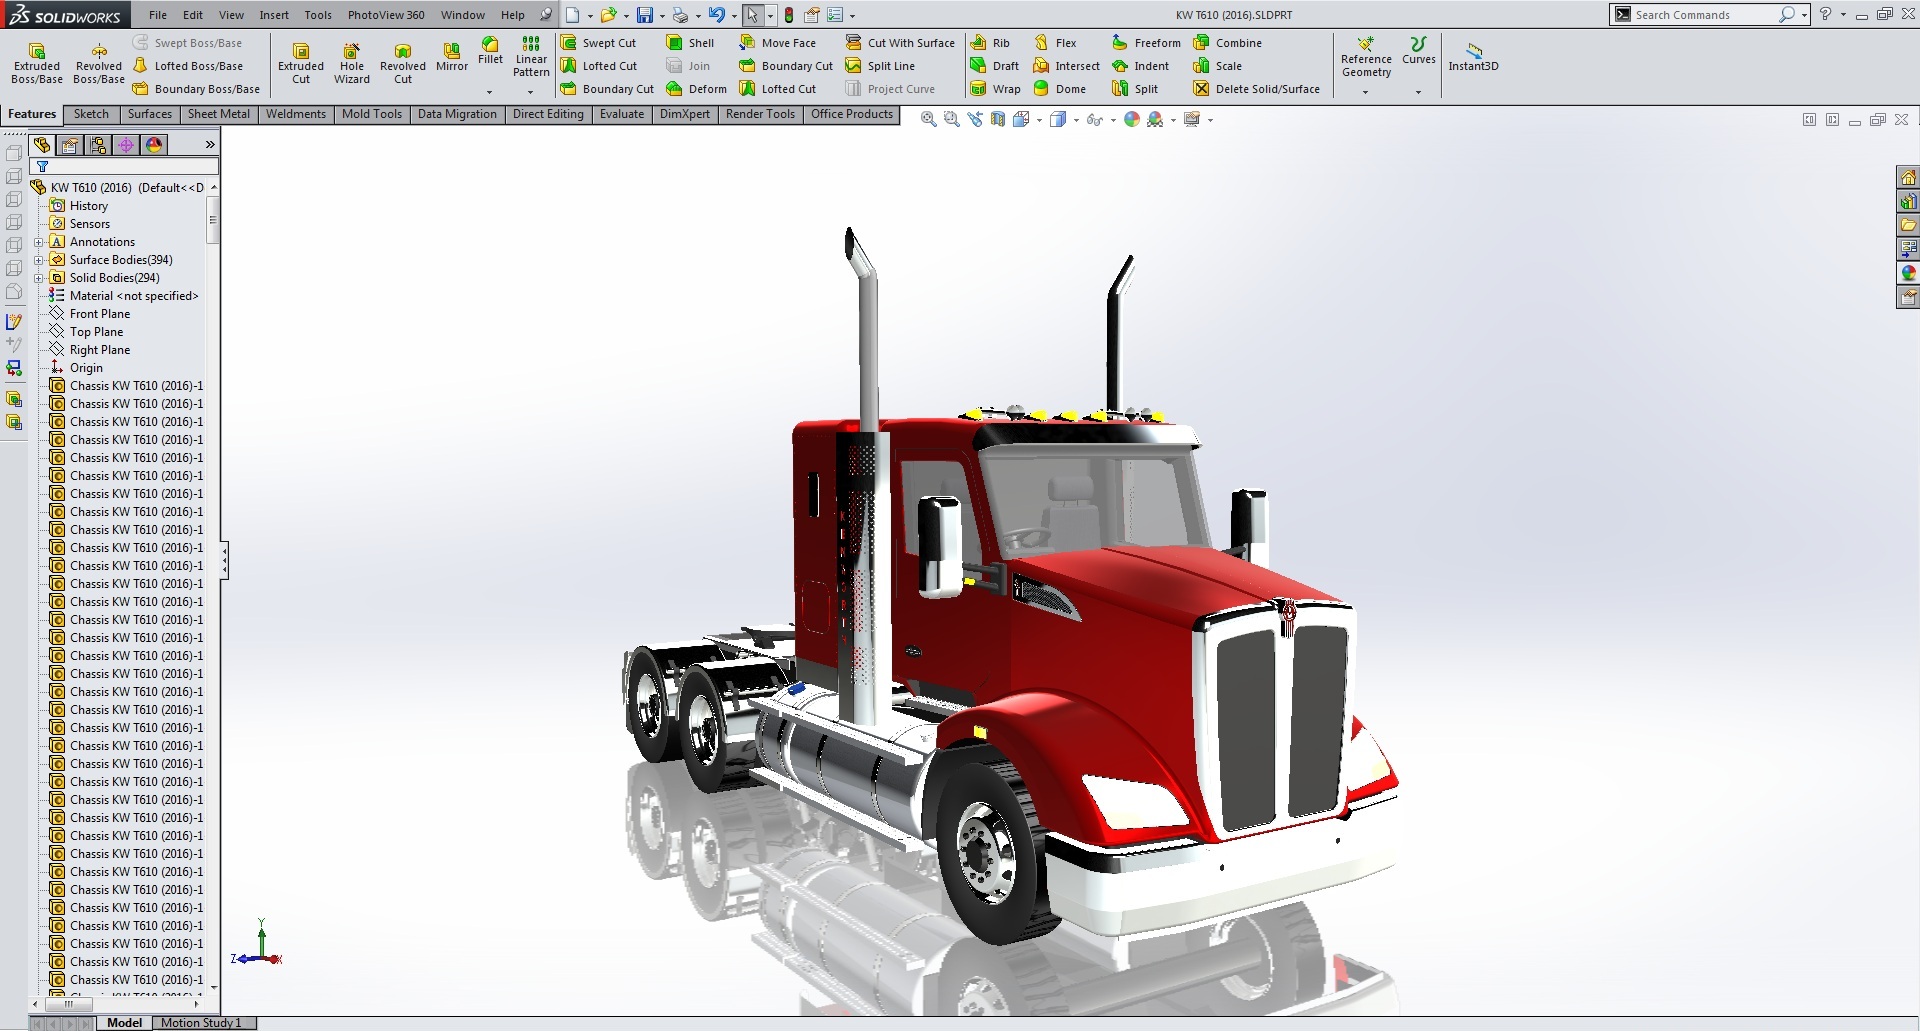Open the PropertyManager tab icon
Screen dimensions: 1920x1031
(x=69, y=145)
